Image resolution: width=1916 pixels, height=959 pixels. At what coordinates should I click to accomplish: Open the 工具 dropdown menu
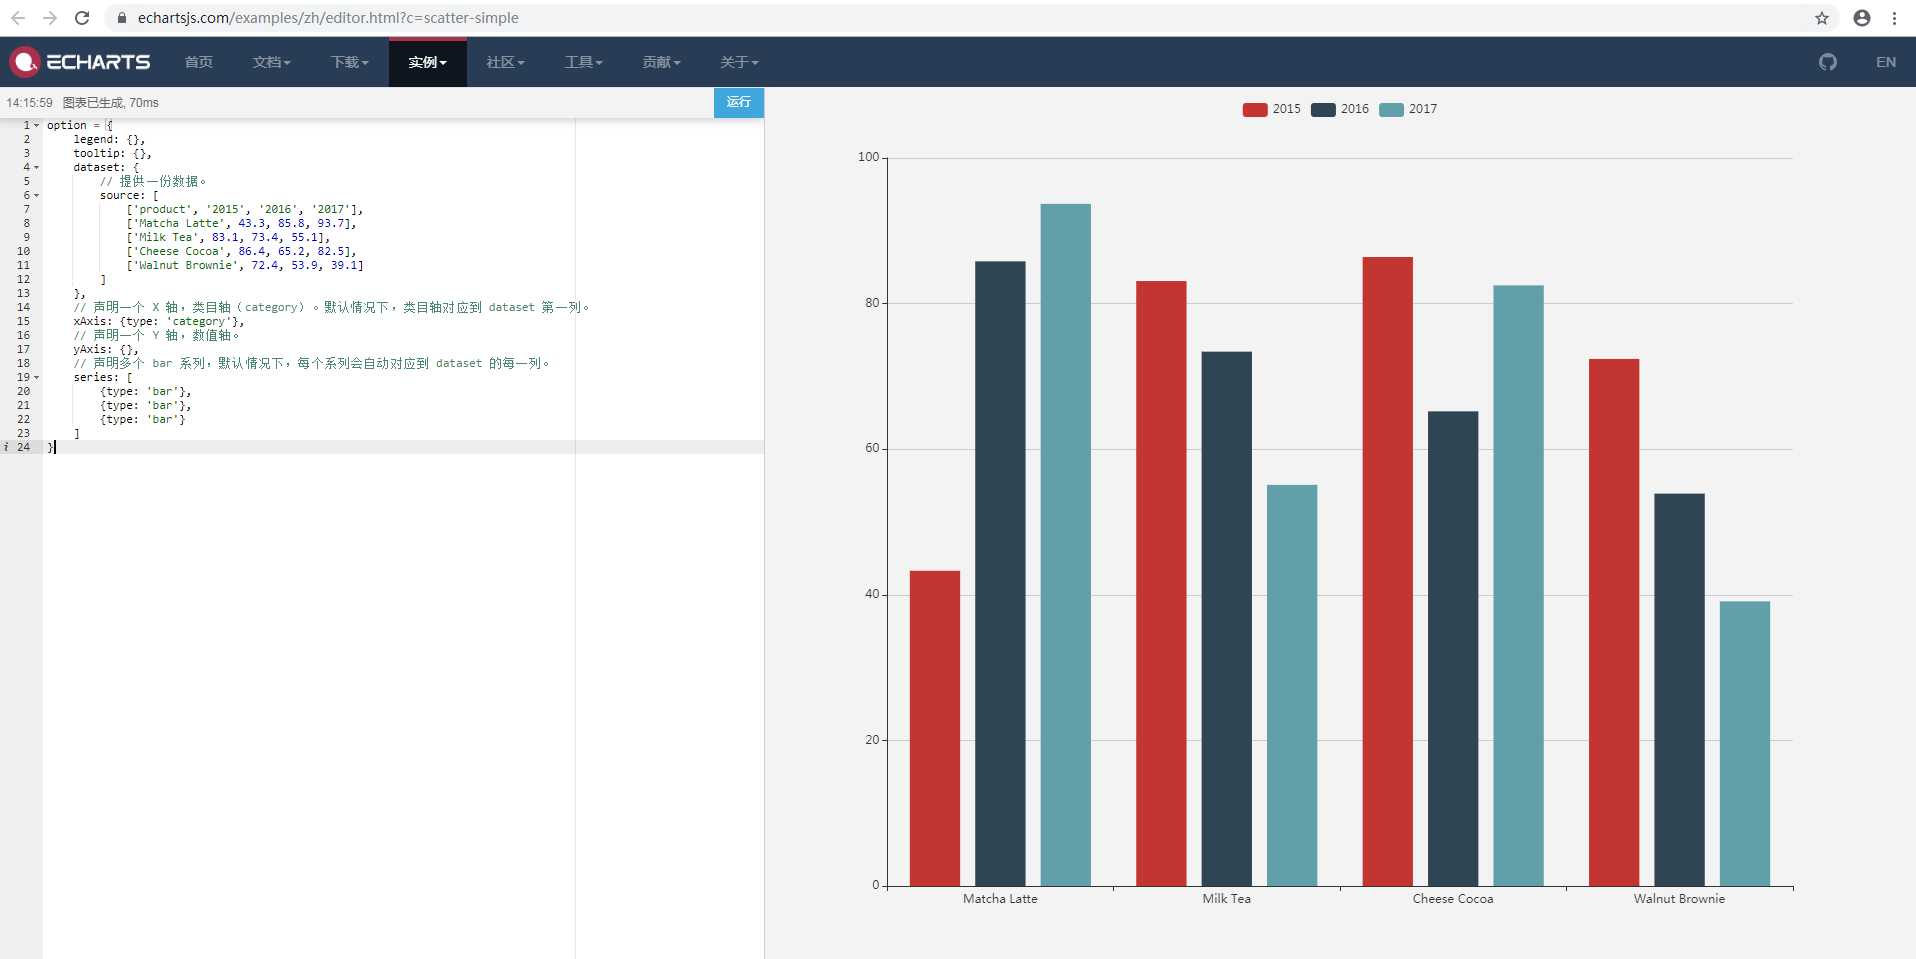(583, 62)
